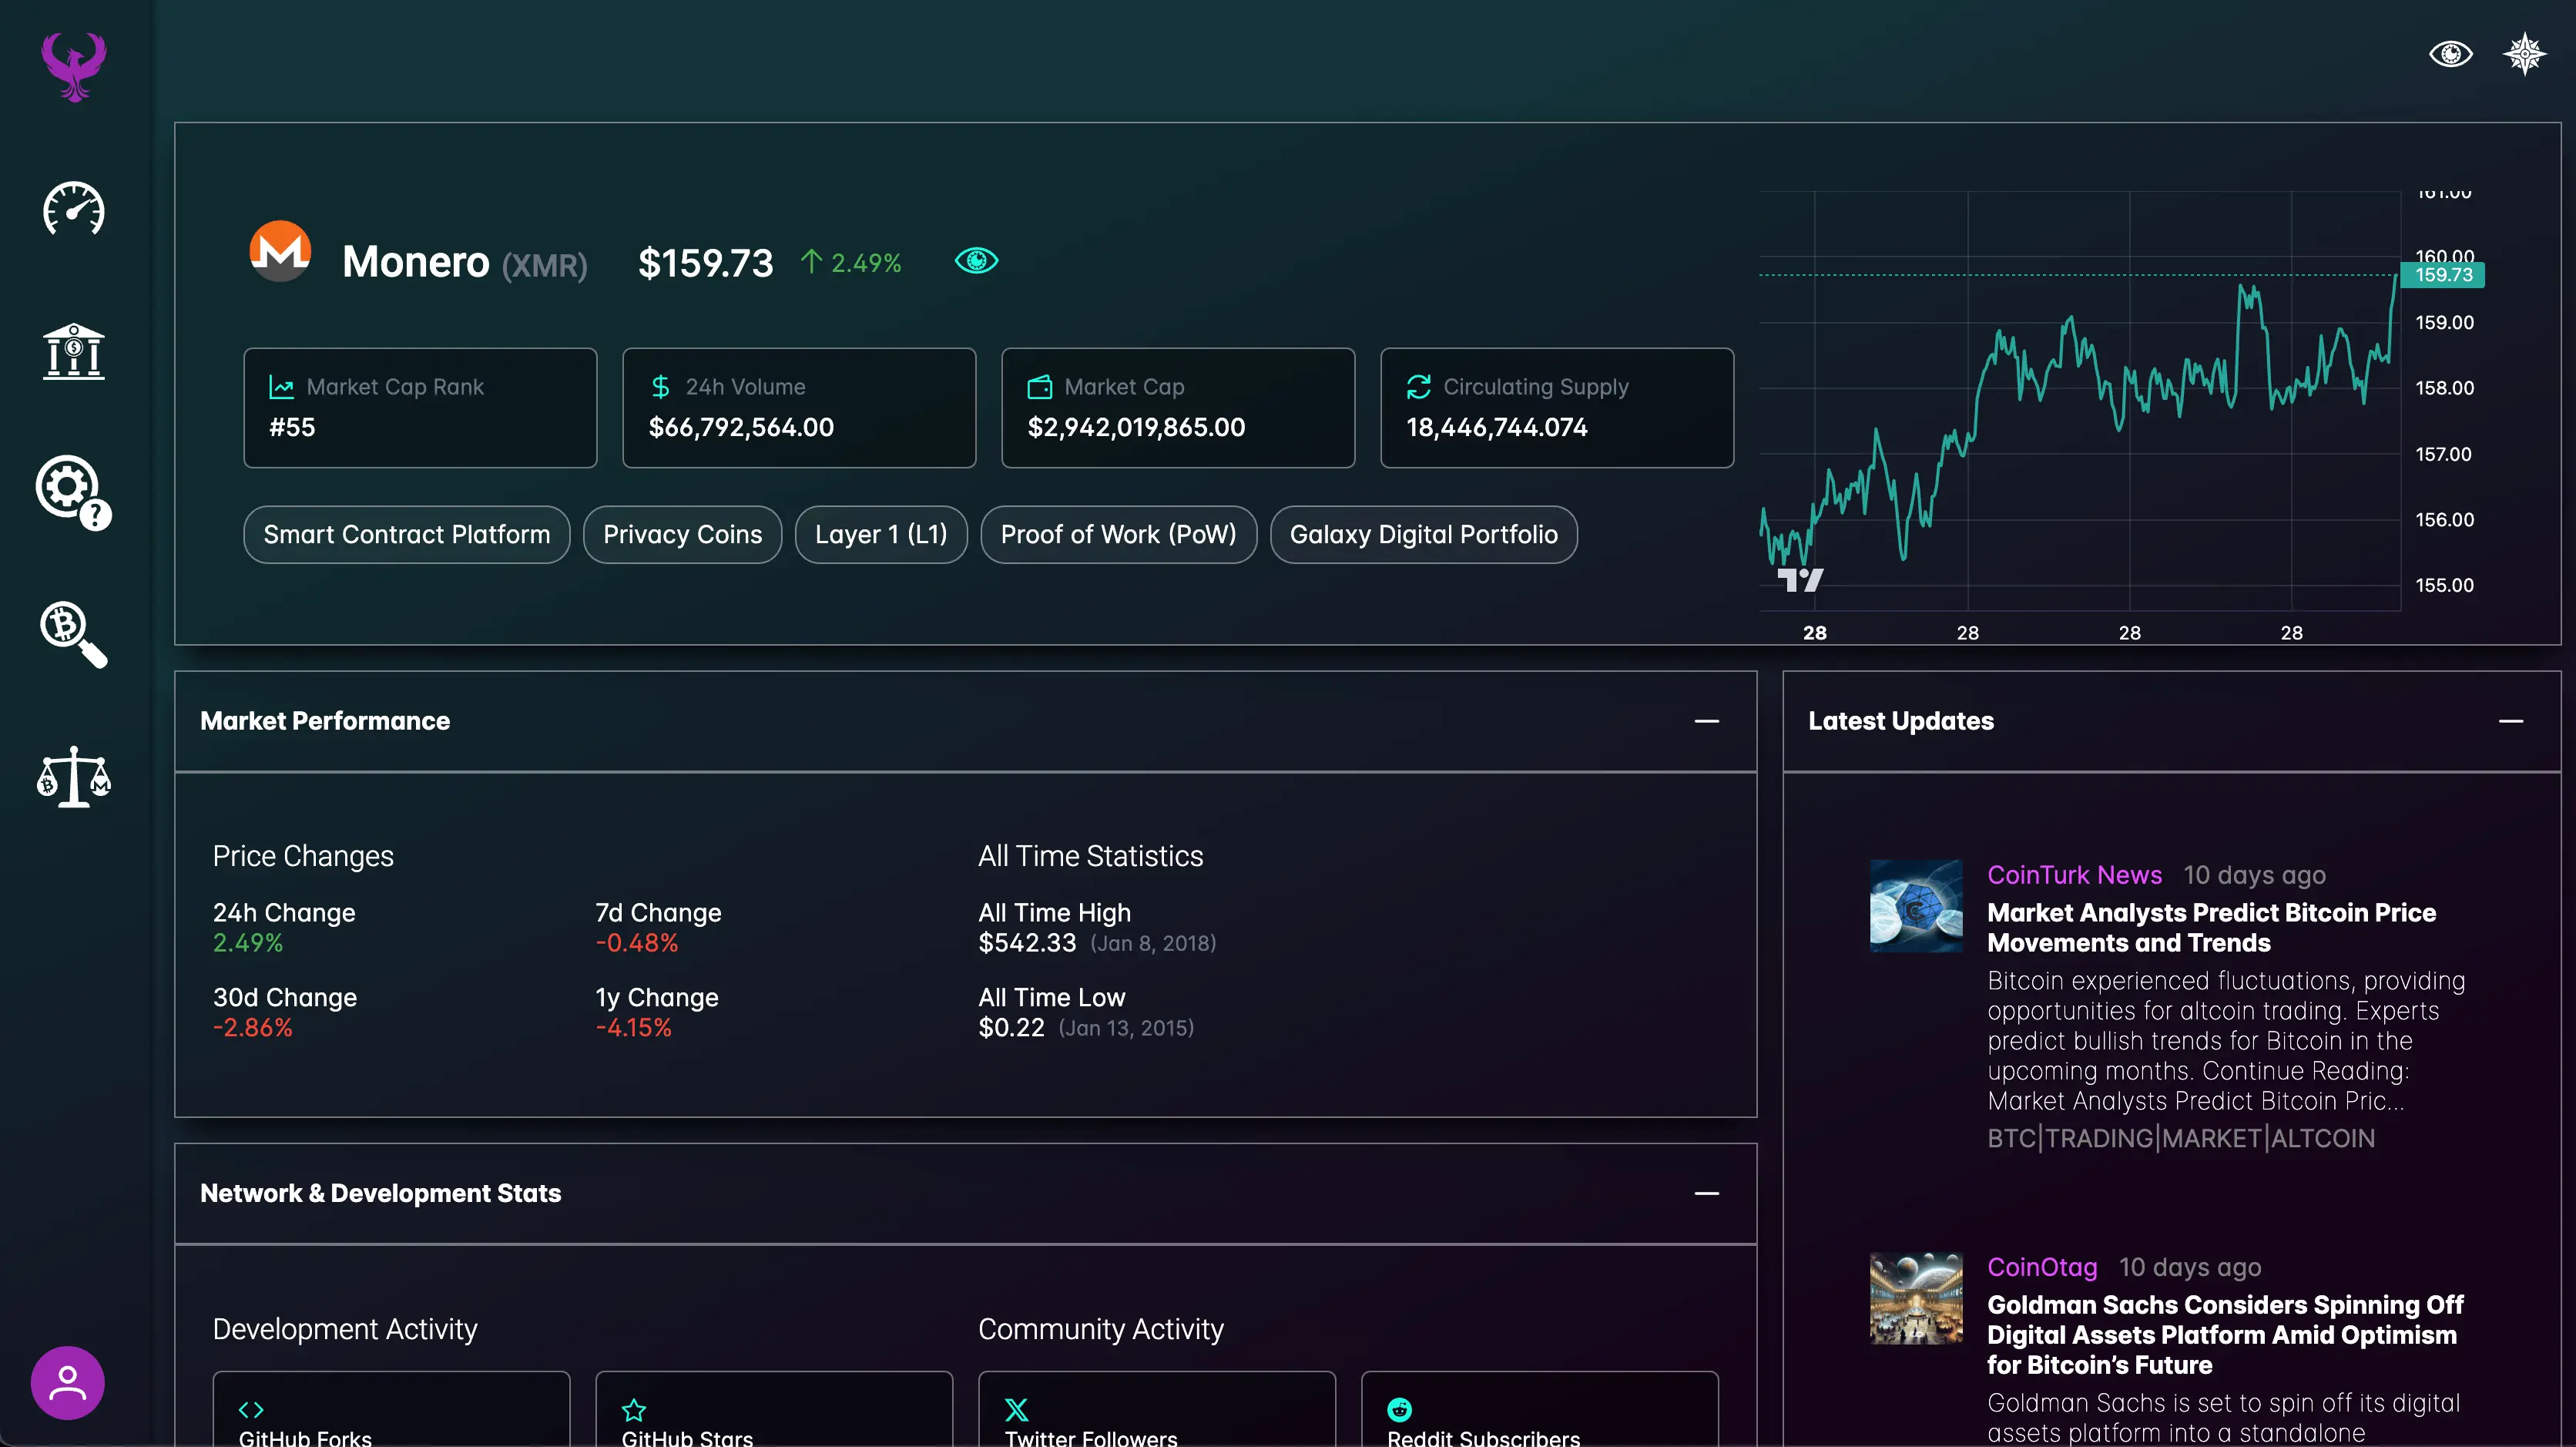Collapse the Latest Updates panel

coord(2511,721)
